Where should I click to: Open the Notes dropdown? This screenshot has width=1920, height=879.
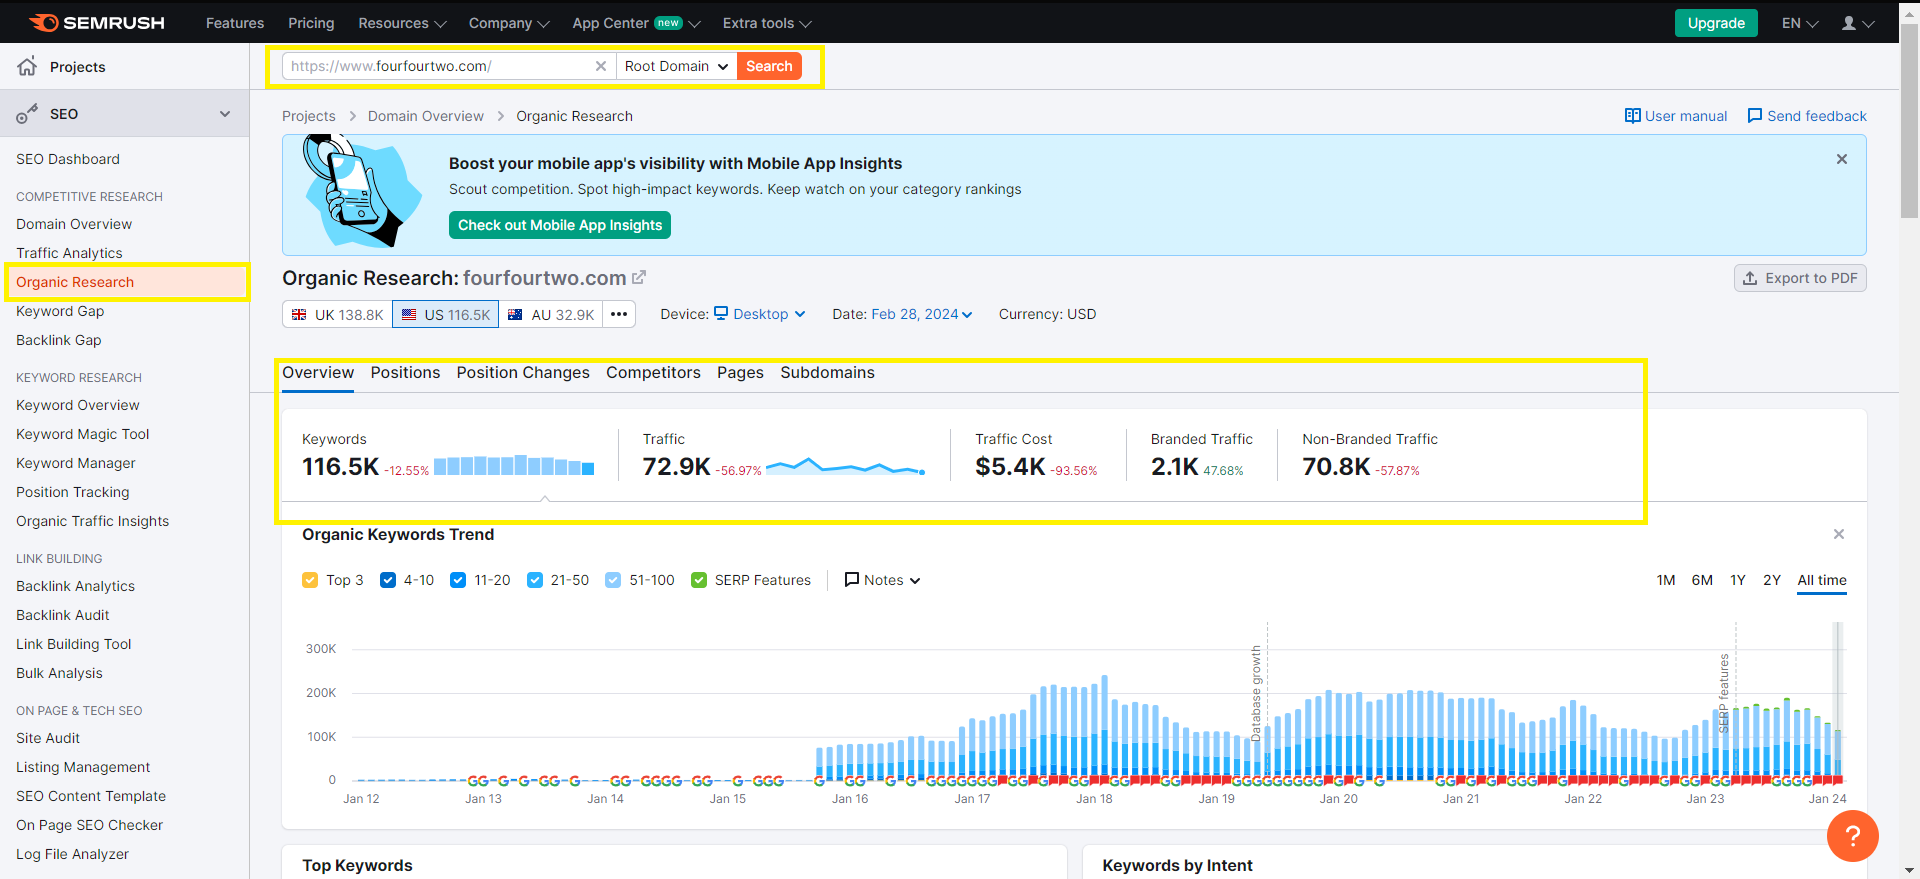[x=882, y=580]
